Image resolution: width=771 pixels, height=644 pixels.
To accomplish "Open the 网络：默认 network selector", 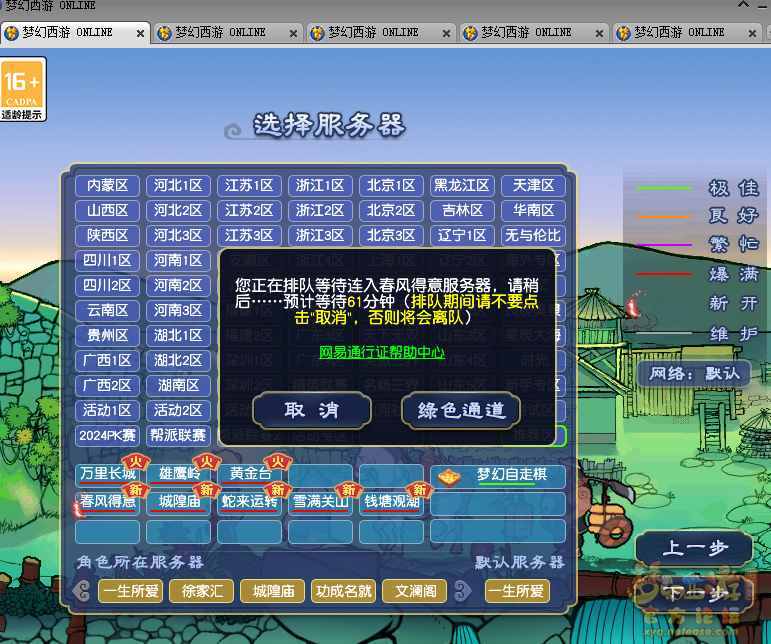I will (x=694, y=374).
